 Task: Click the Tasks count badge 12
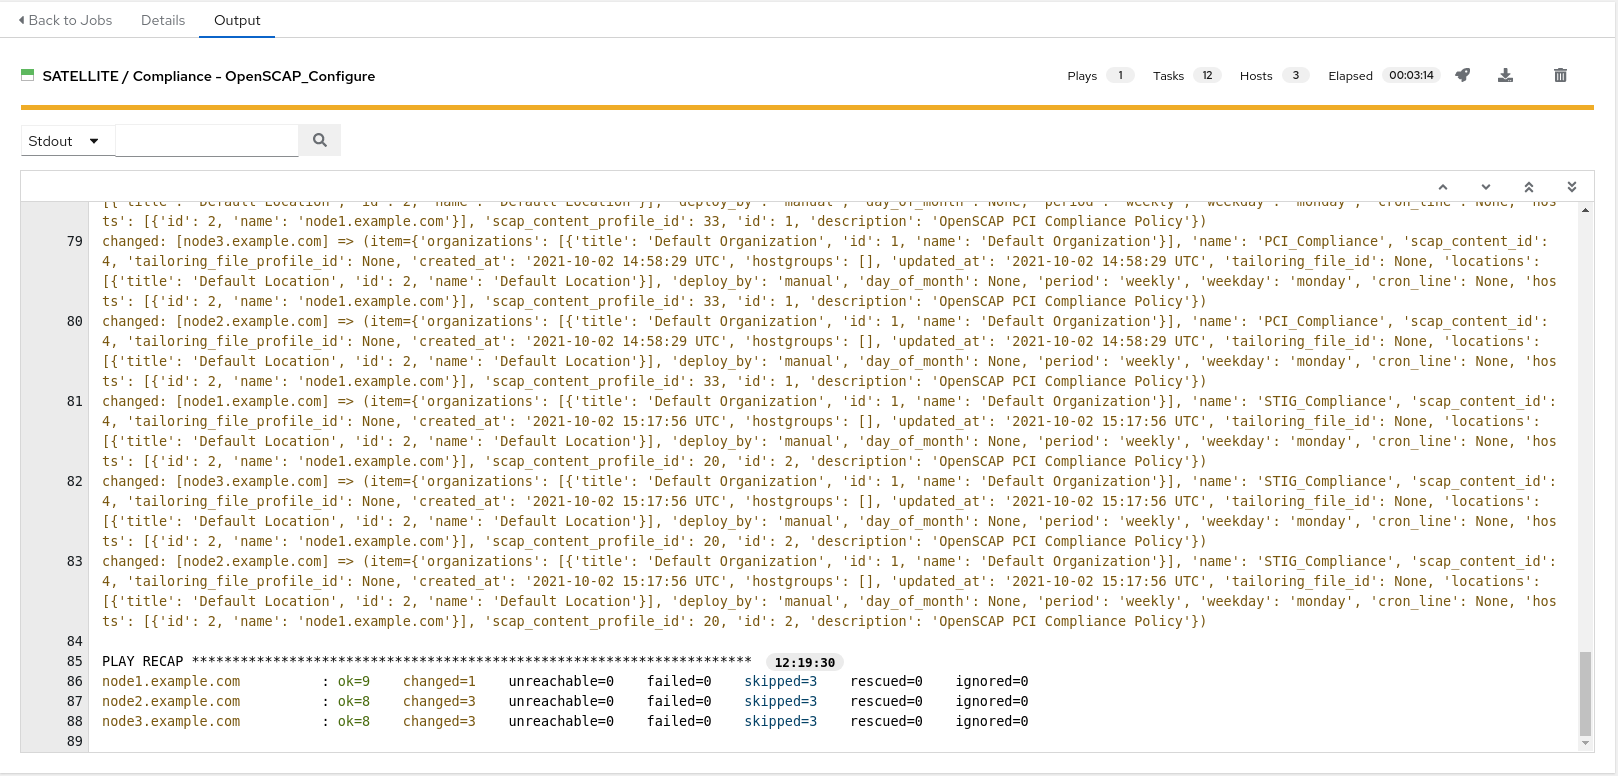click(1207, 75)
